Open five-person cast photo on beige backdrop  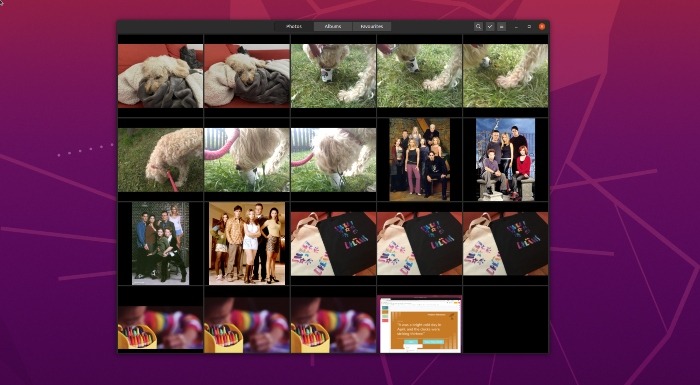(x=247, y=243)
